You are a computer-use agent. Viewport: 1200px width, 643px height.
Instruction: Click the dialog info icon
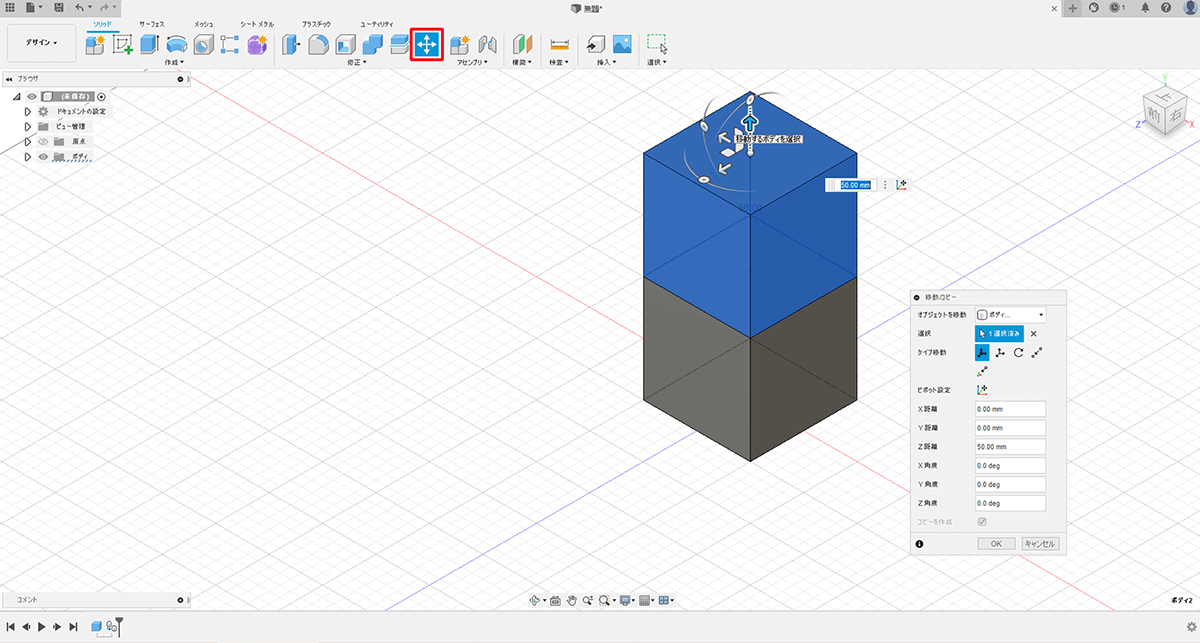[918, 544]
